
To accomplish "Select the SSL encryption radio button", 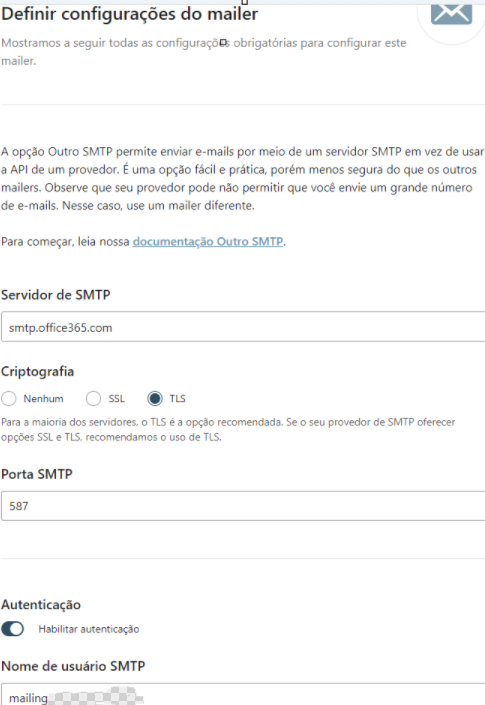I will (93, 398).
